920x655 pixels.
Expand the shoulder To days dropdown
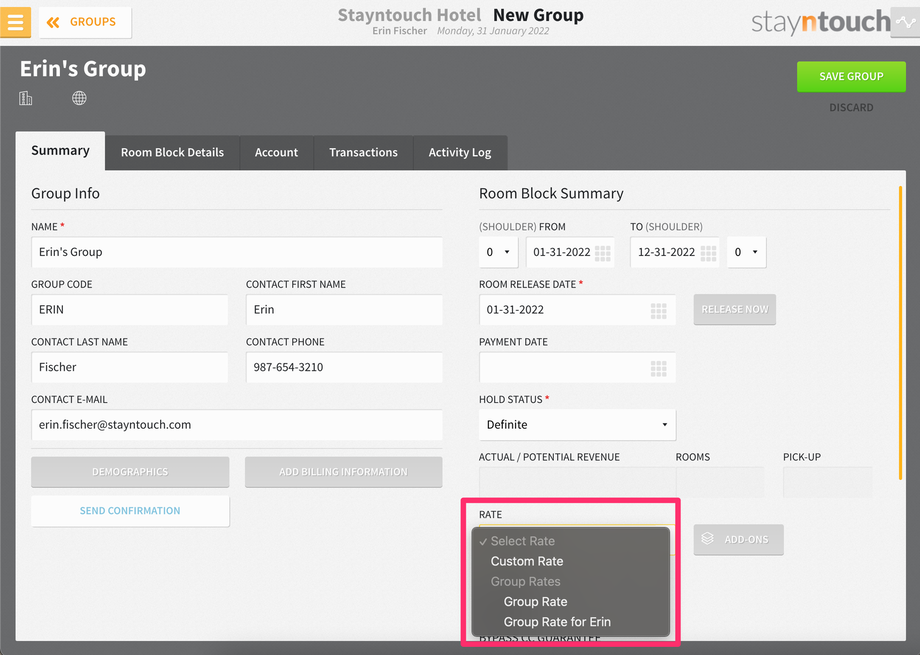click(746, 252)
